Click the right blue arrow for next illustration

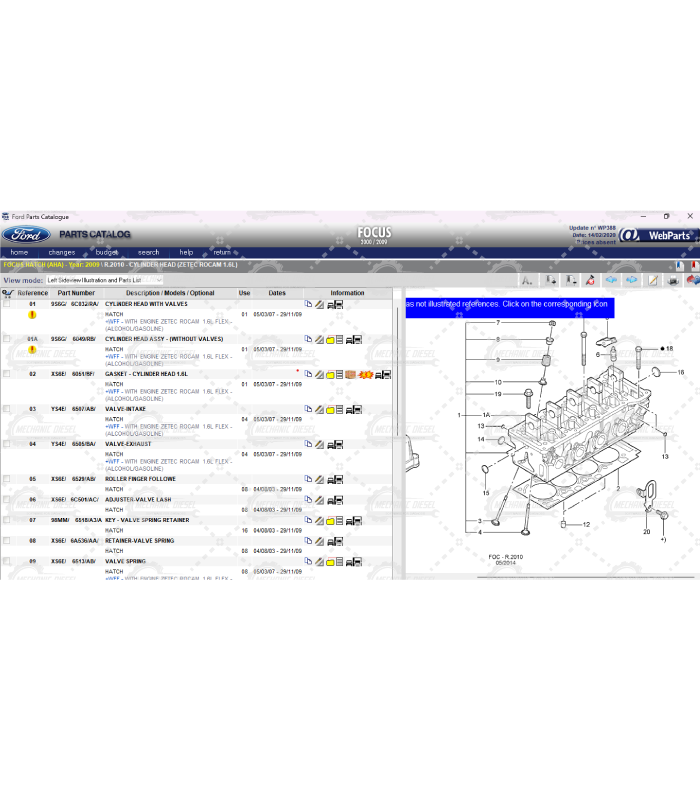point(632,281)
